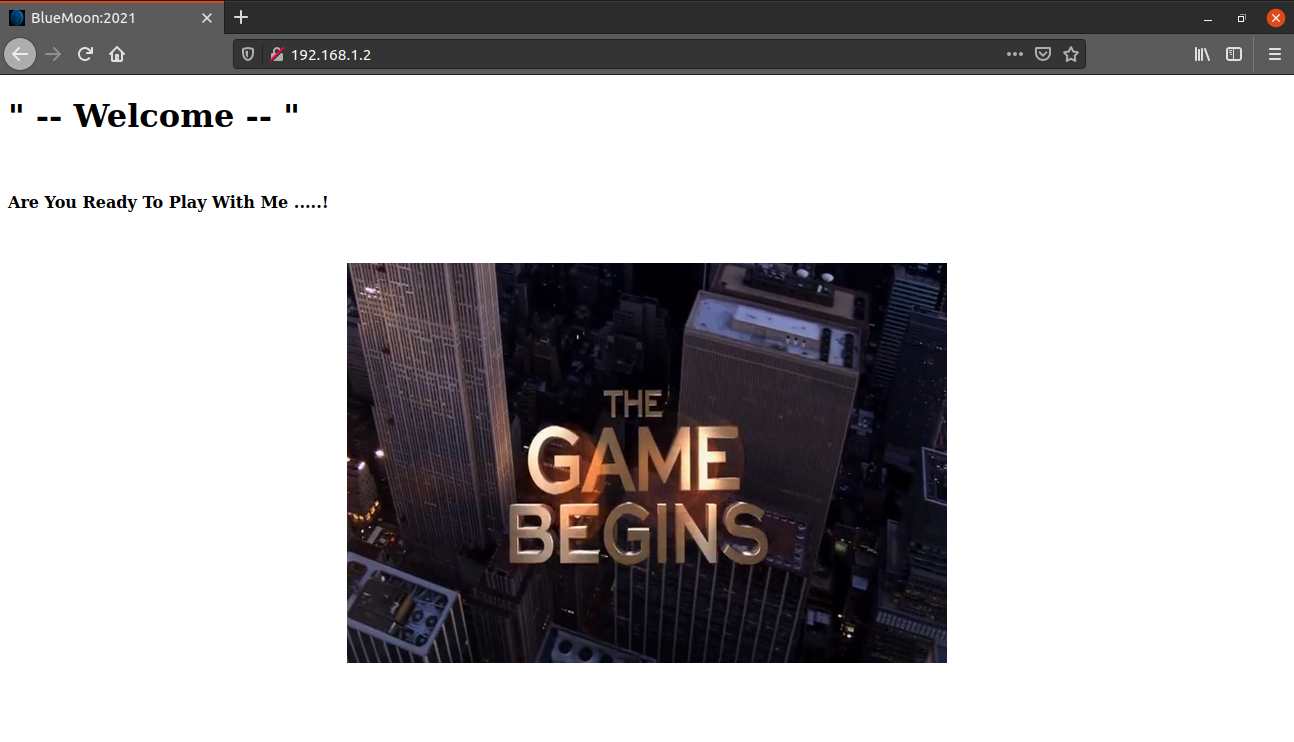1294x742 pixels.
Task: Click the forward navigation arrow
Action: coord(54,54)
